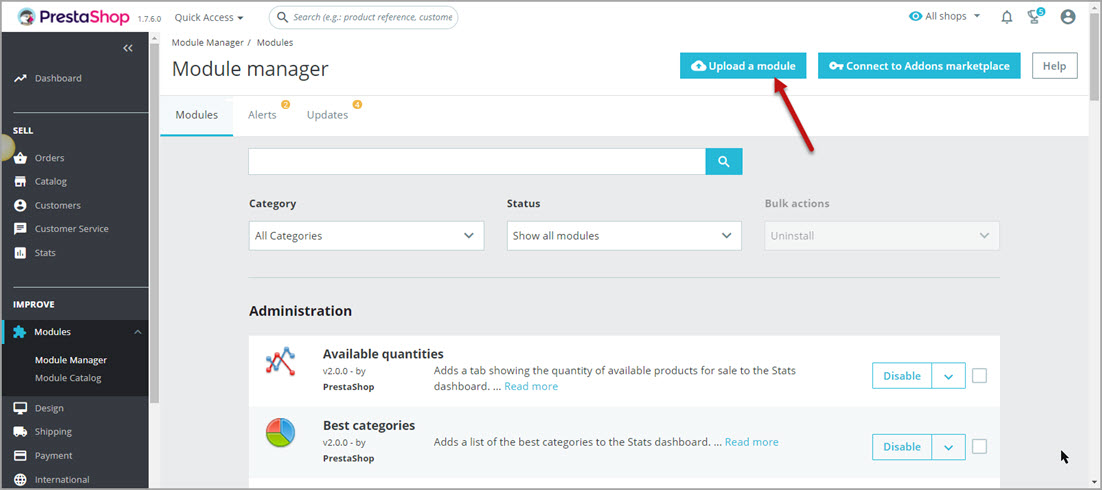
Task: Click the Available quantities module title
Action: click(x=383, y=354)
